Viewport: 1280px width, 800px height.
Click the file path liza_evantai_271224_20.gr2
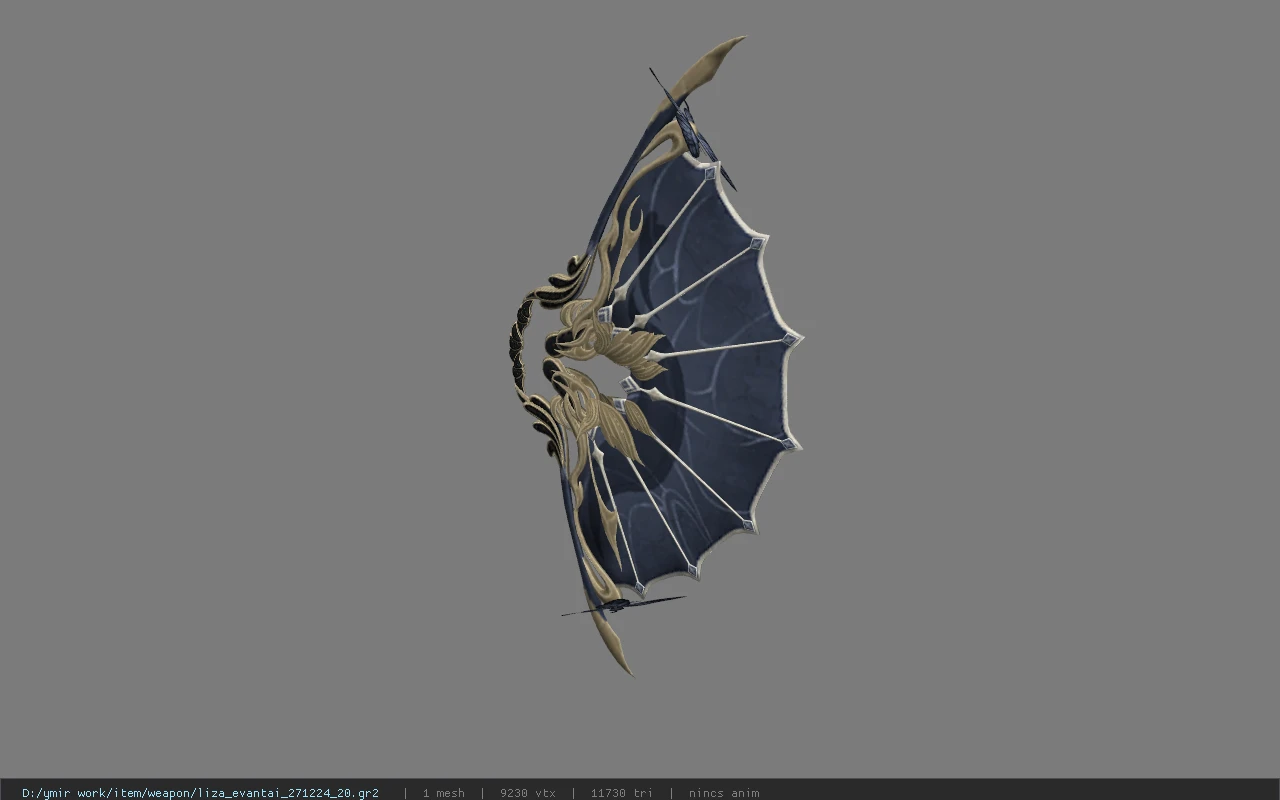pos(200,793)
